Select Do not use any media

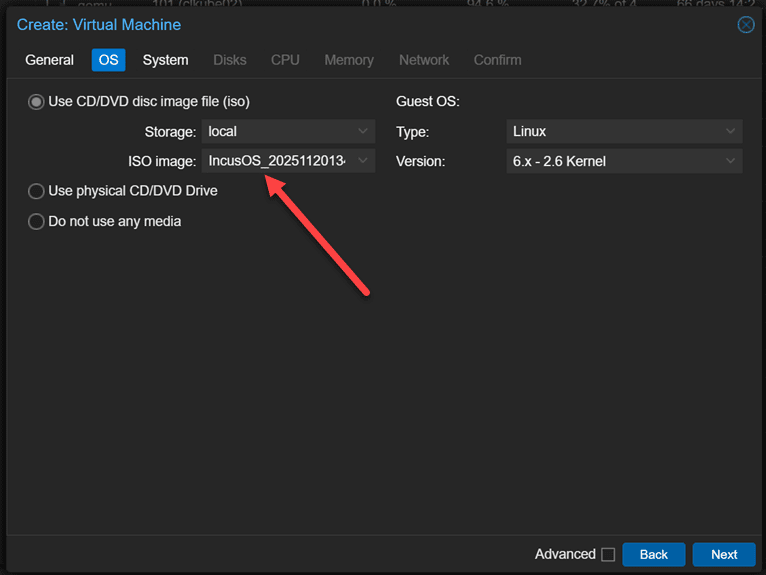(x=36, y=221)
